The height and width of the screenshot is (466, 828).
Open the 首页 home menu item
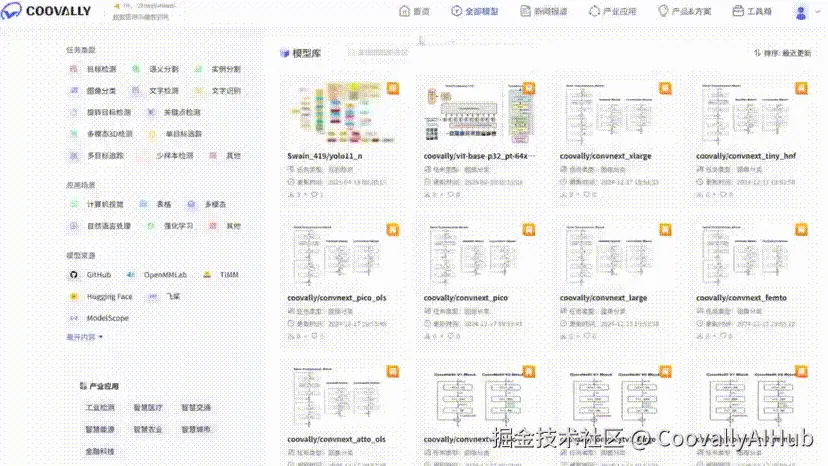tap(415, 11)
